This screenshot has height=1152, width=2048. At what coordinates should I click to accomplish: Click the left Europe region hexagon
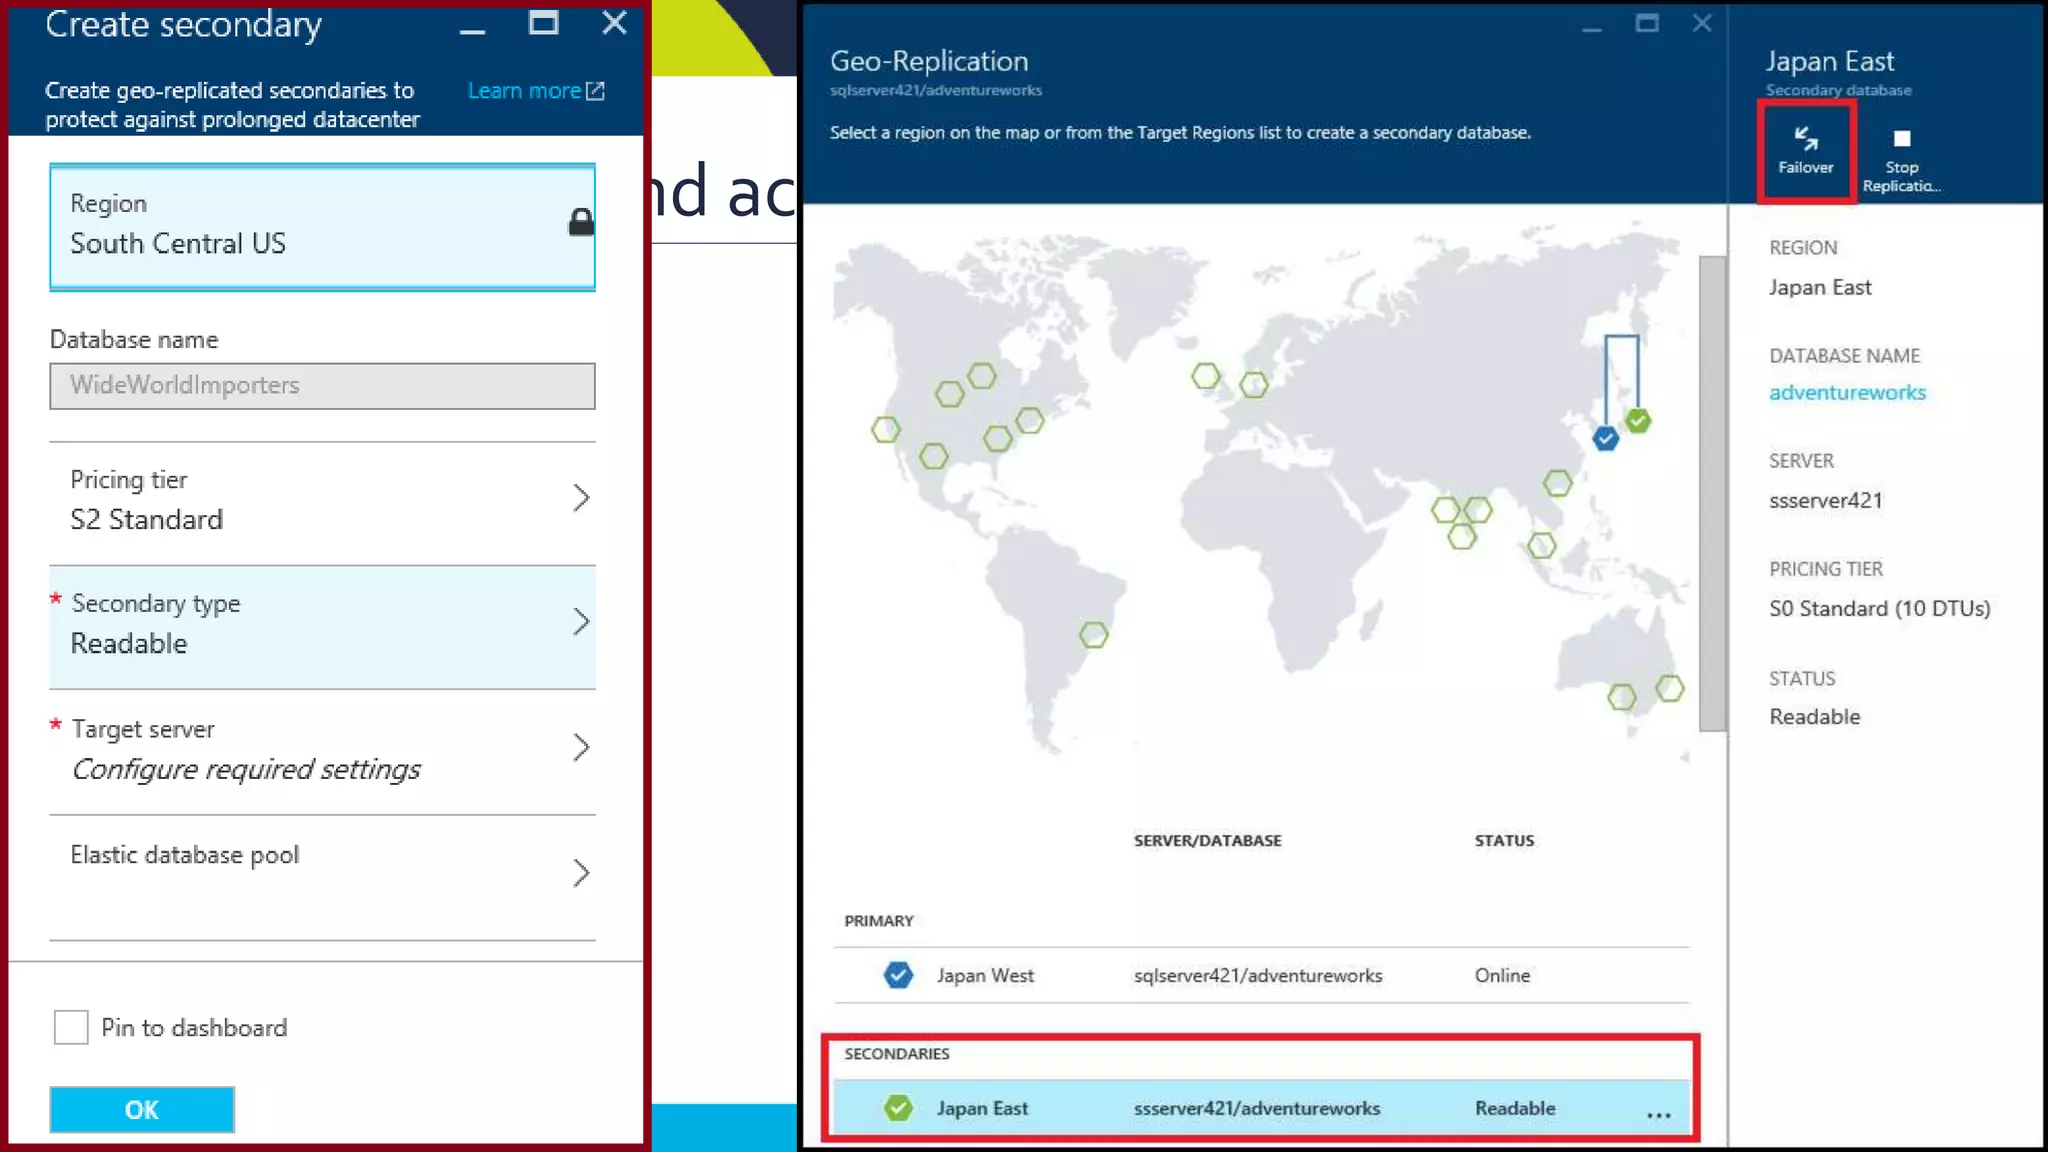pyautogui.click(x=1206, y=376)
